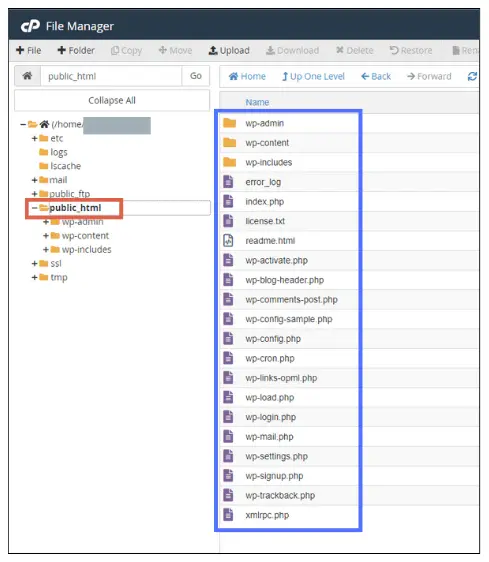This screenshot has width=489, height=562.
Task: Select public_html folder label in tree
Action: (x=75, y=208)
